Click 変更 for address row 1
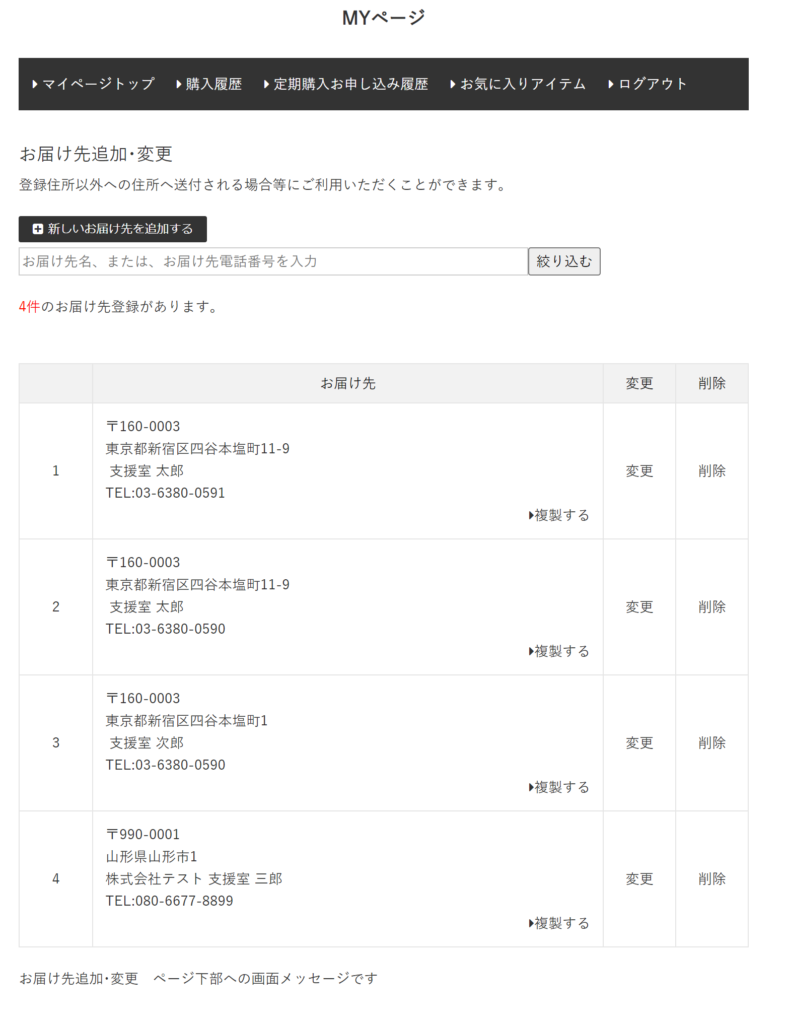The width and height of the screenshot is (786, 1024). [639, 471]
